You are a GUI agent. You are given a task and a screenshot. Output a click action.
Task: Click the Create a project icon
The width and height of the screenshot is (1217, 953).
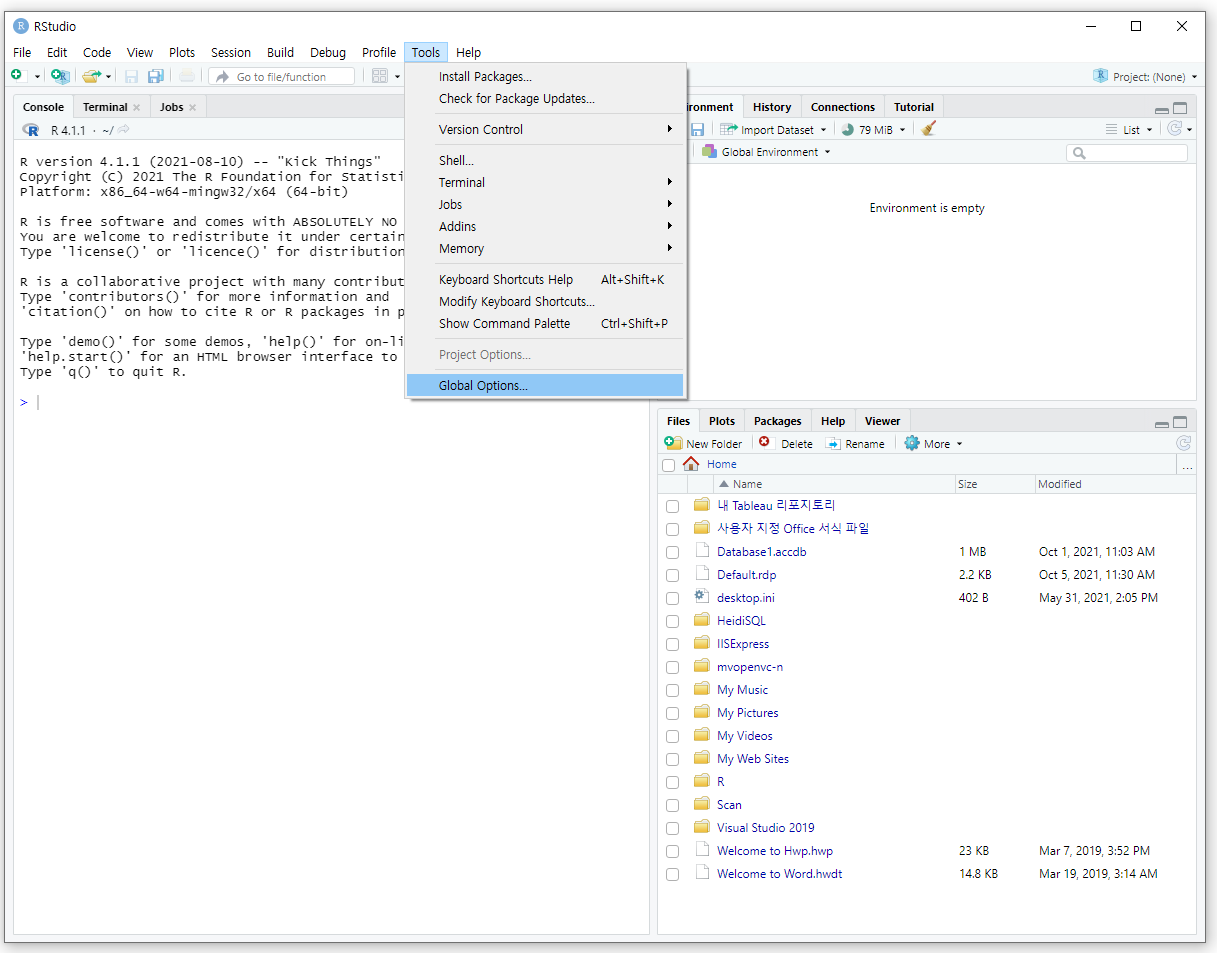tap(60, 76)
